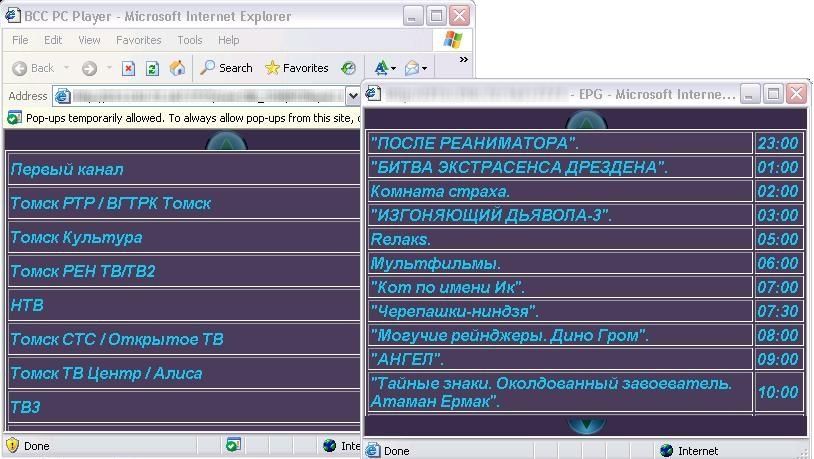
Task: Click the 07:30 time cell
Action: 779,310
